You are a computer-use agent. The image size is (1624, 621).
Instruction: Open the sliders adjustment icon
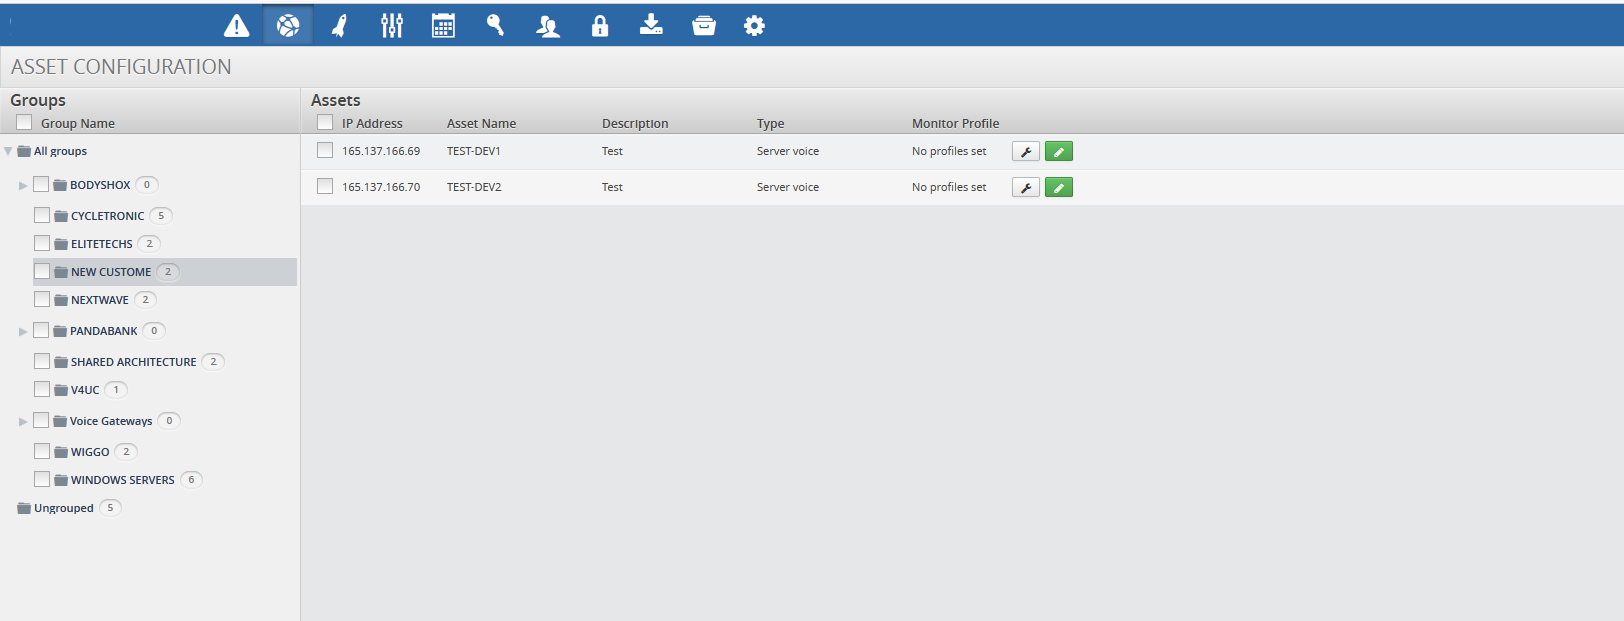tap(392, 26)
